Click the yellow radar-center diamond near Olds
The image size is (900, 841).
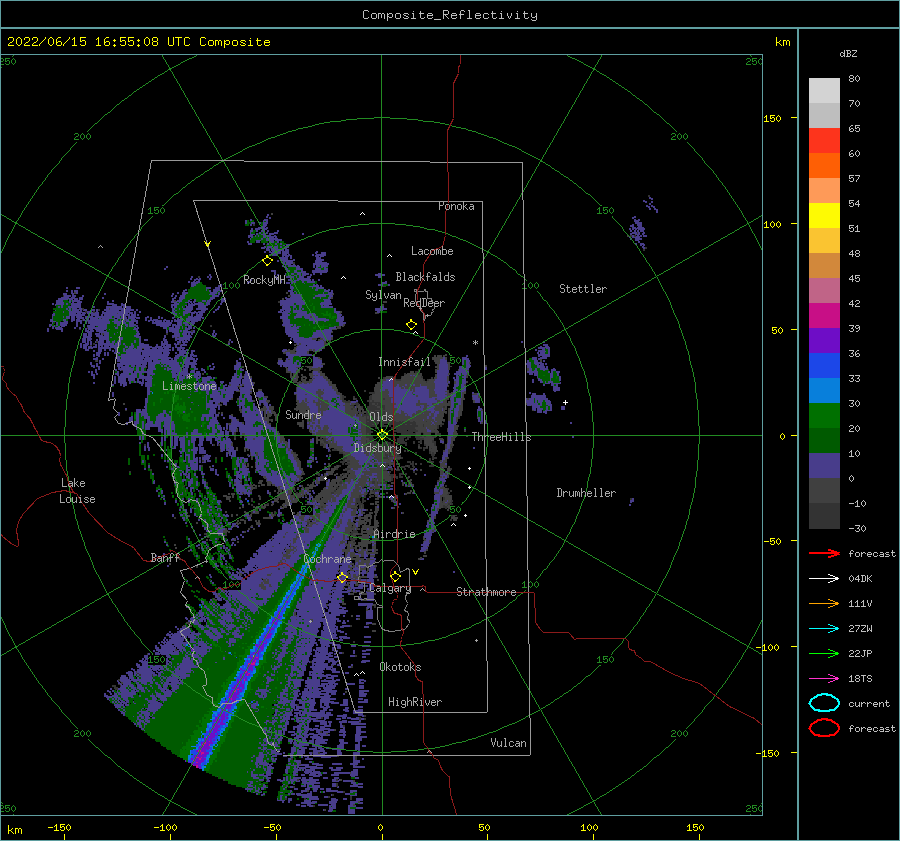(x=382, y=435)
